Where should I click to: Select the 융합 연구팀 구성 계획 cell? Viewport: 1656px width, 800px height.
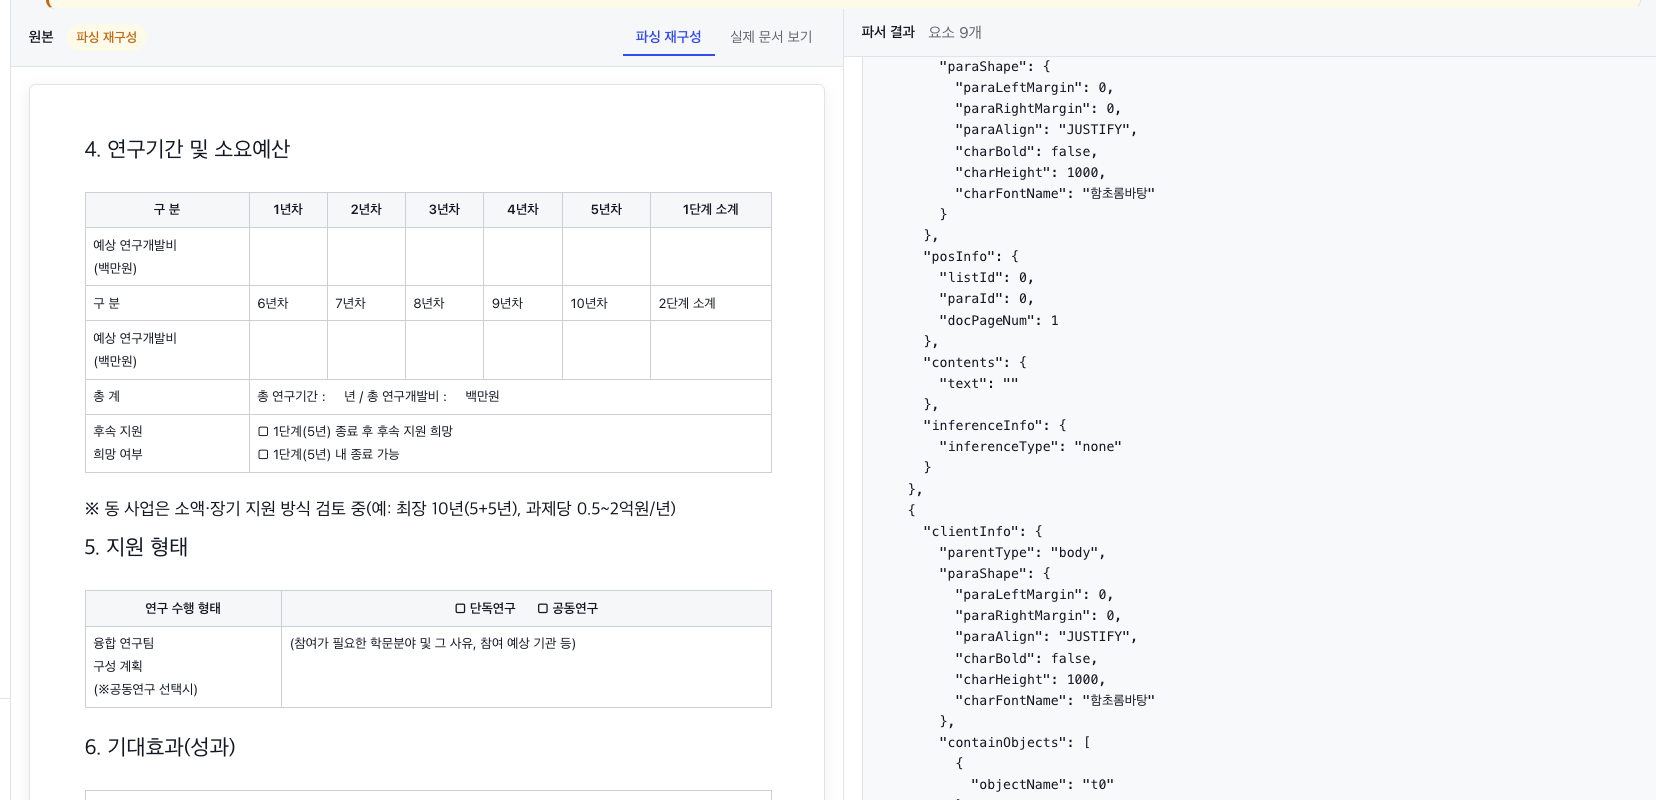[x=183, y=667]
